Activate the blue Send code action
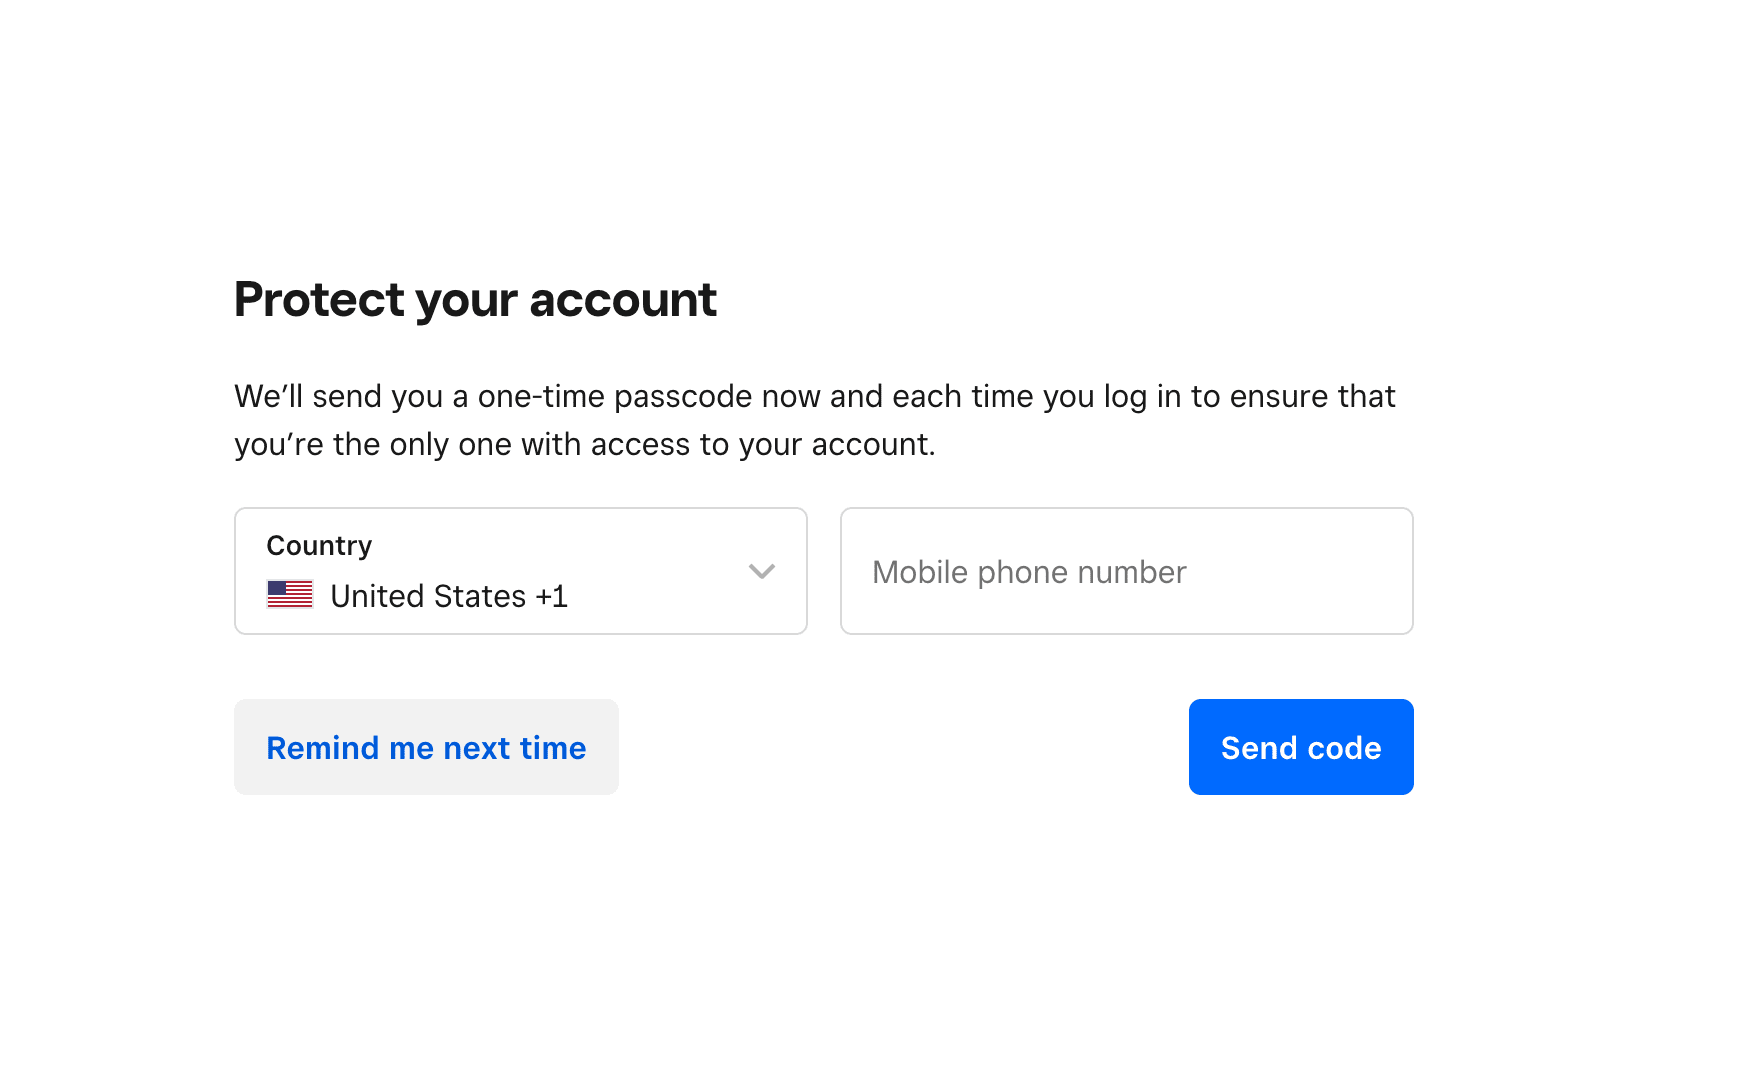 coord(1300,747)
